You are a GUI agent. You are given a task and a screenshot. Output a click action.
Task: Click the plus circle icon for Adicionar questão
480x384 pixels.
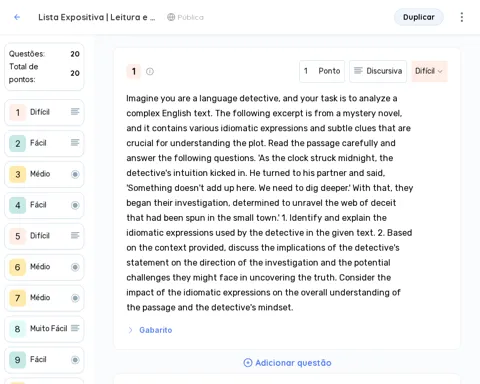(248, 363)
